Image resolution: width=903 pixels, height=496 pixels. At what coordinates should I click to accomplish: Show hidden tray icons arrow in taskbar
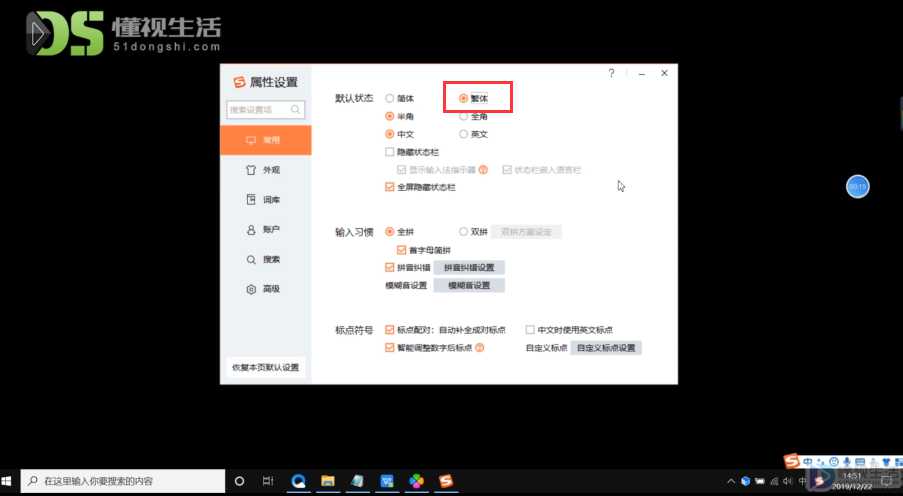731,481
